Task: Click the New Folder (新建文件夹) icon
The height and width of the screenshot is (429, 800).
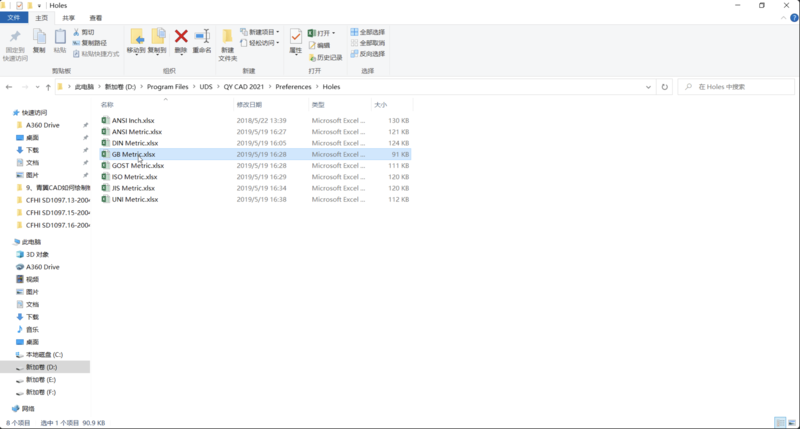Action: point(228,41)
